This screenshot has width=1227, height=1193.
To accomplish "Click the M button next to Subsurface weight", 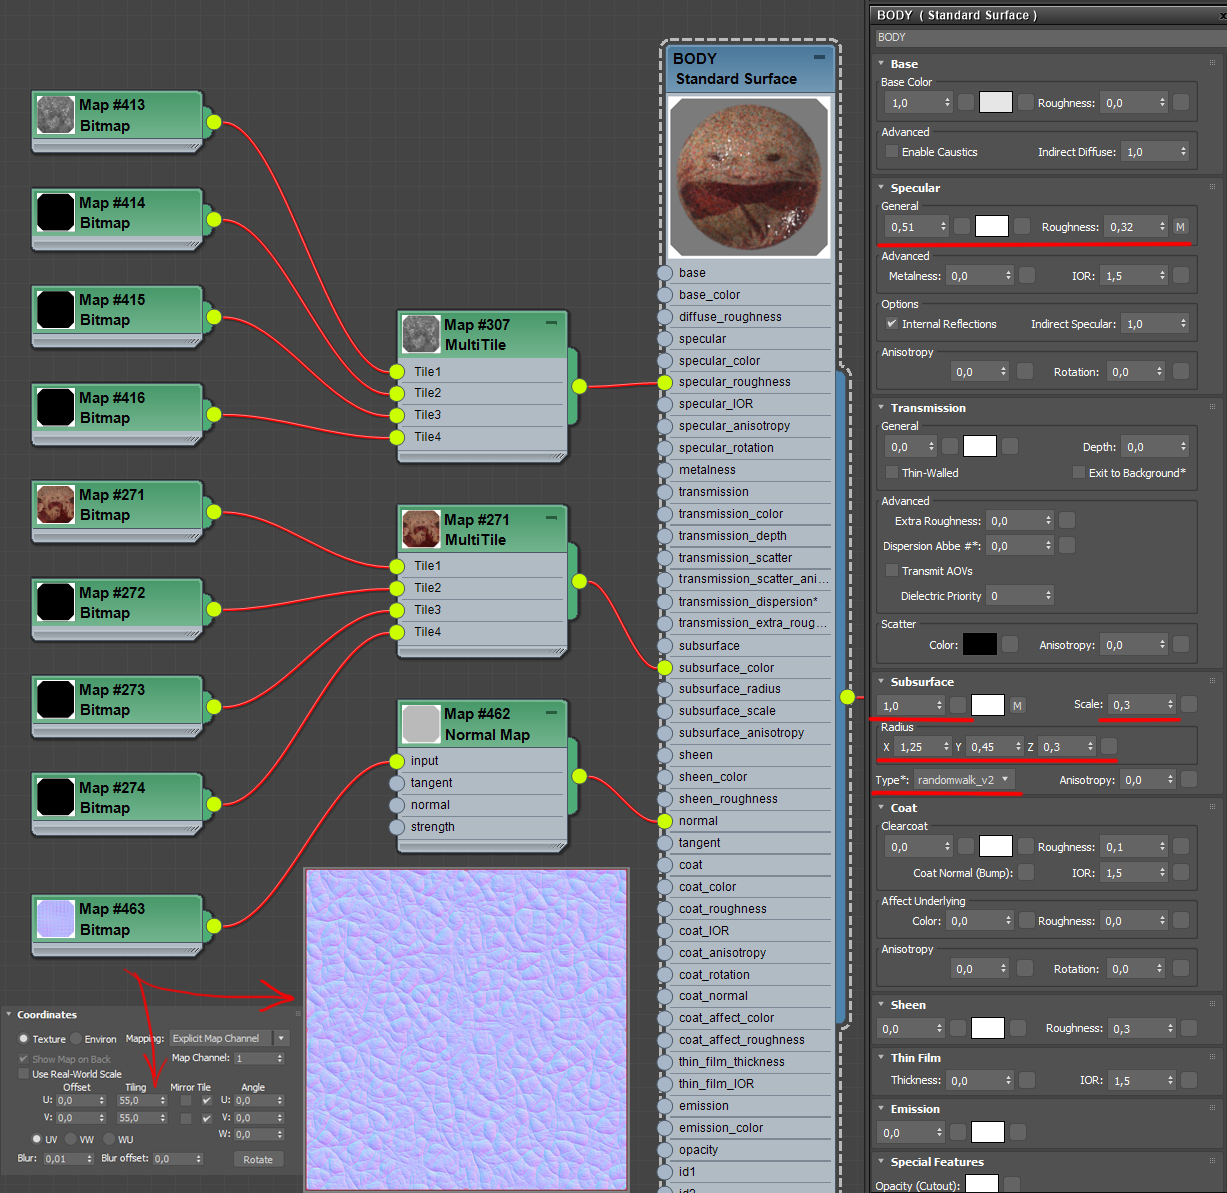I will pyautogui.click(x=1017, y=705).
